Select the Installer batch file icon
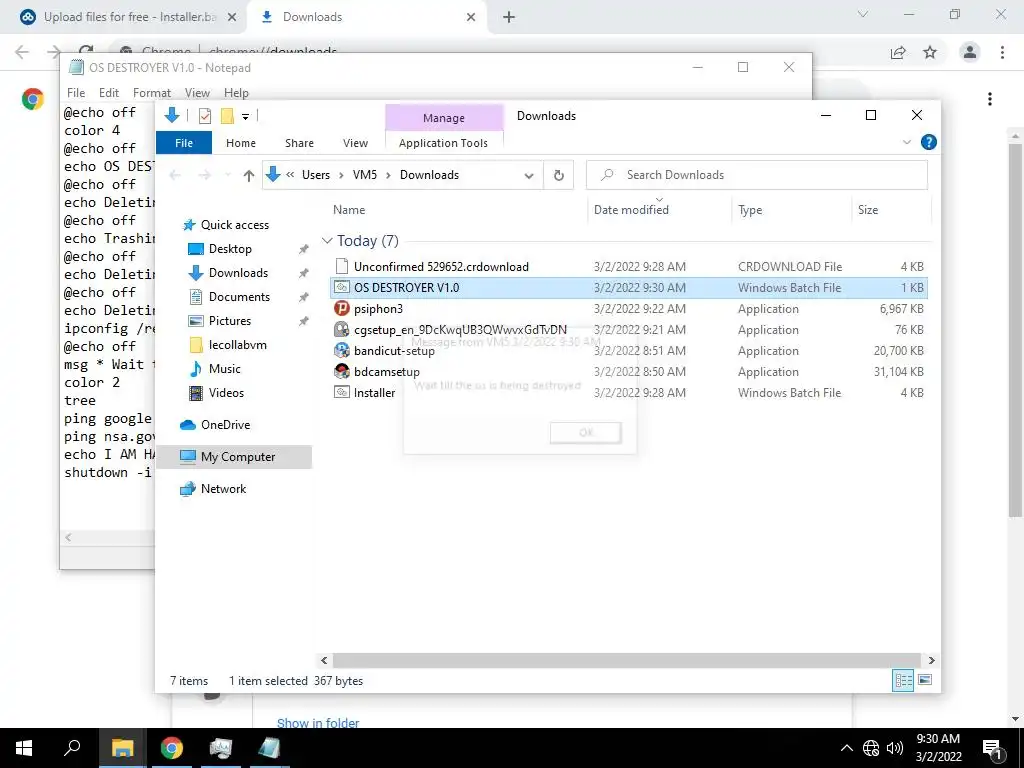1024x768 pixels. tap(342, 392)
